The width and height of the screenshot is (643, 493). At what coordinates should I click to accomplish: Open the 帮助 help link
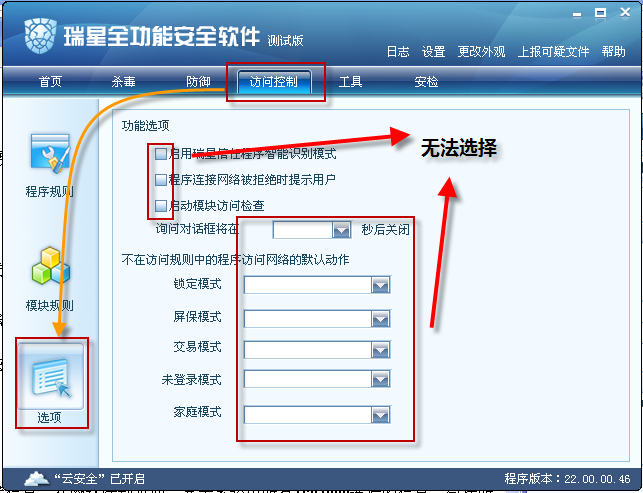(x=613, y=52)
